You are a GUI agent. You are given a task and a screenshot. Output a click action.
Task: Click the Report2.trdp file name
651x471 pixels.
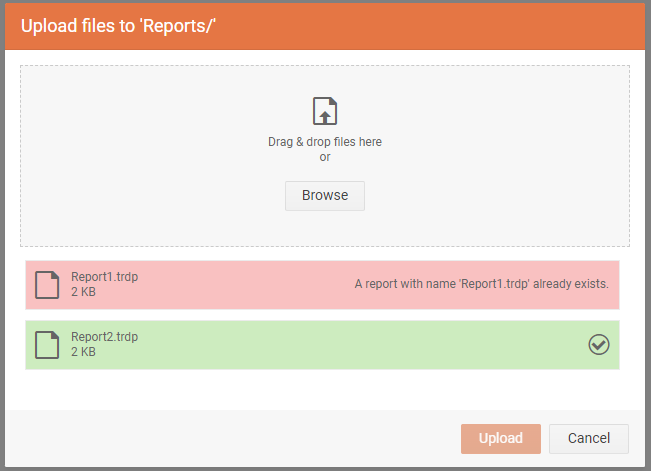click(104, 337)
